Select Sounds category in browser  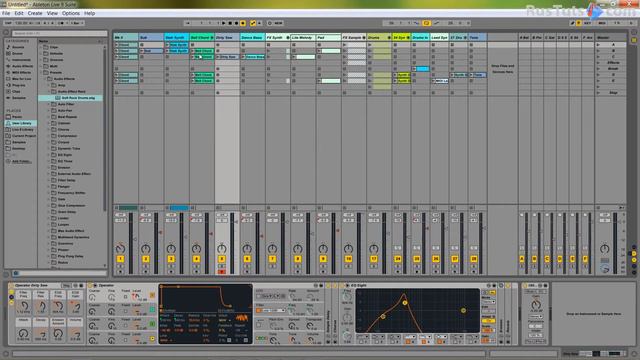[18, 47]
